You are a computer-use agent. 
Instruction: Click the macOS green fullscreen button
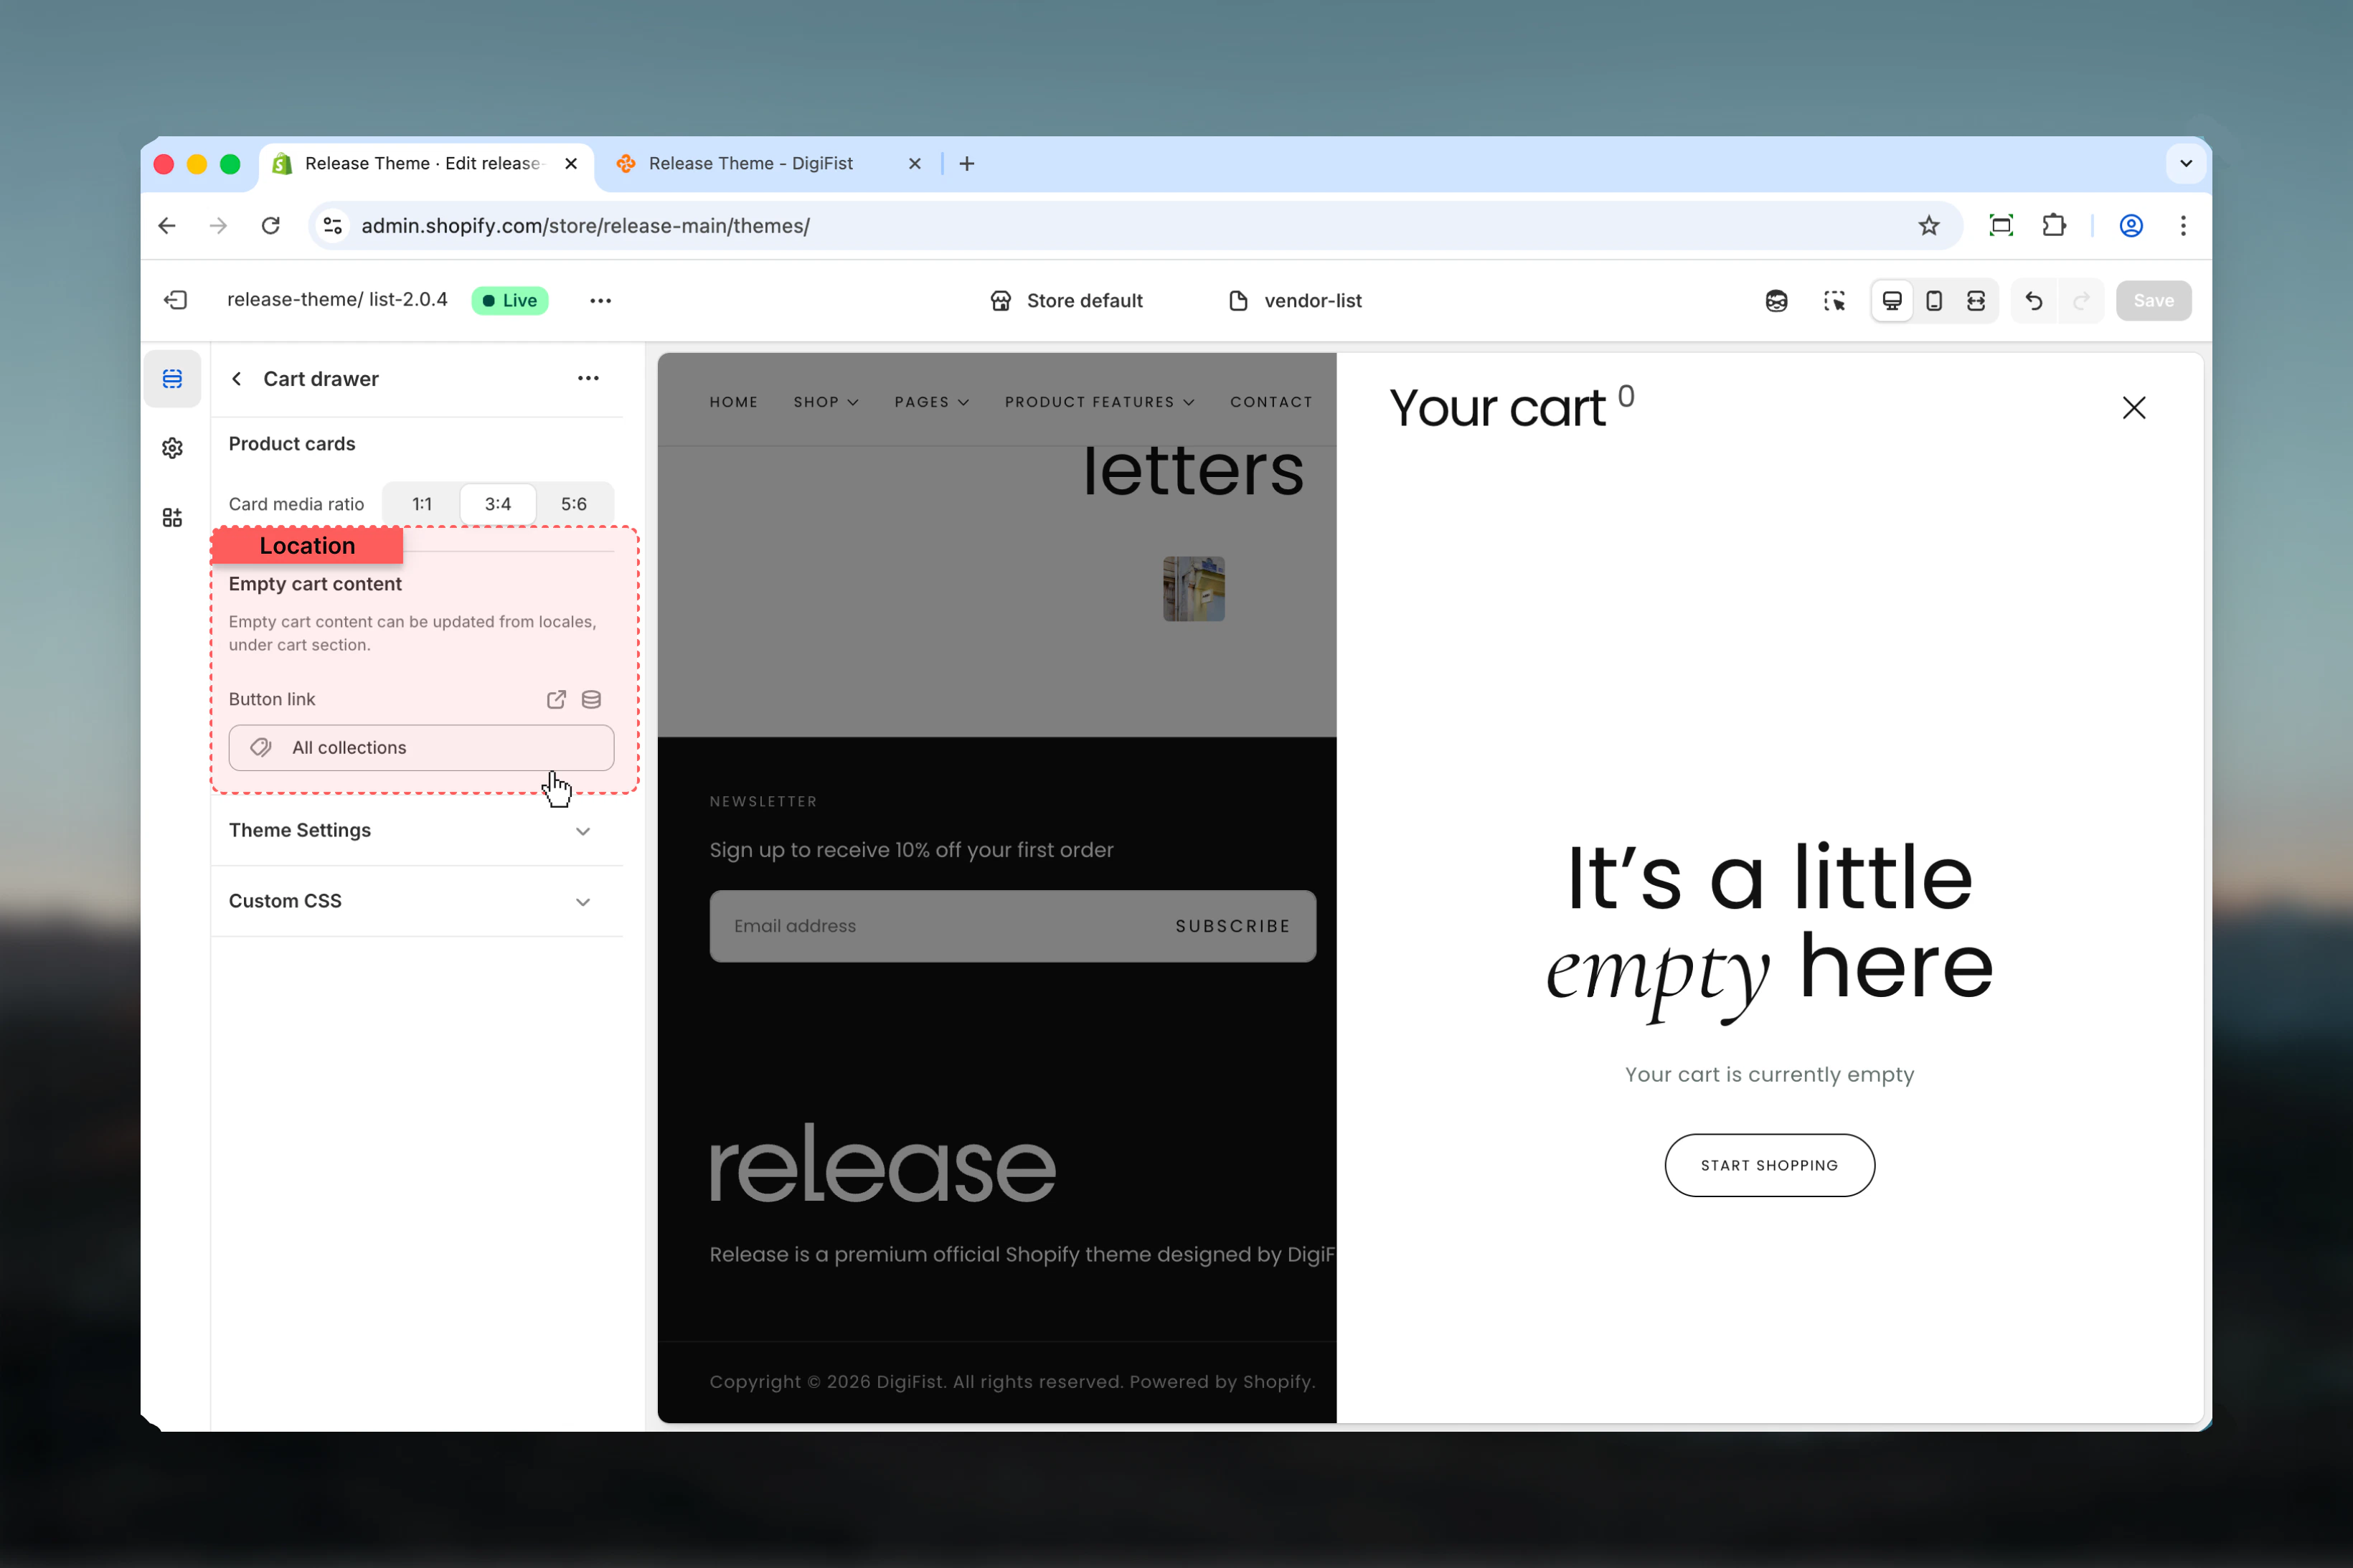[230, 164]
